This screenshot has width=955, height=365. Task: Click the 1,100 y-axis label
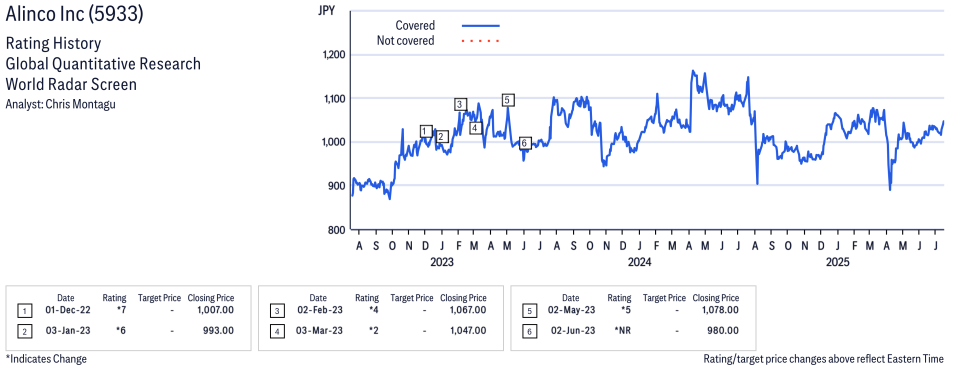point(333,99)
